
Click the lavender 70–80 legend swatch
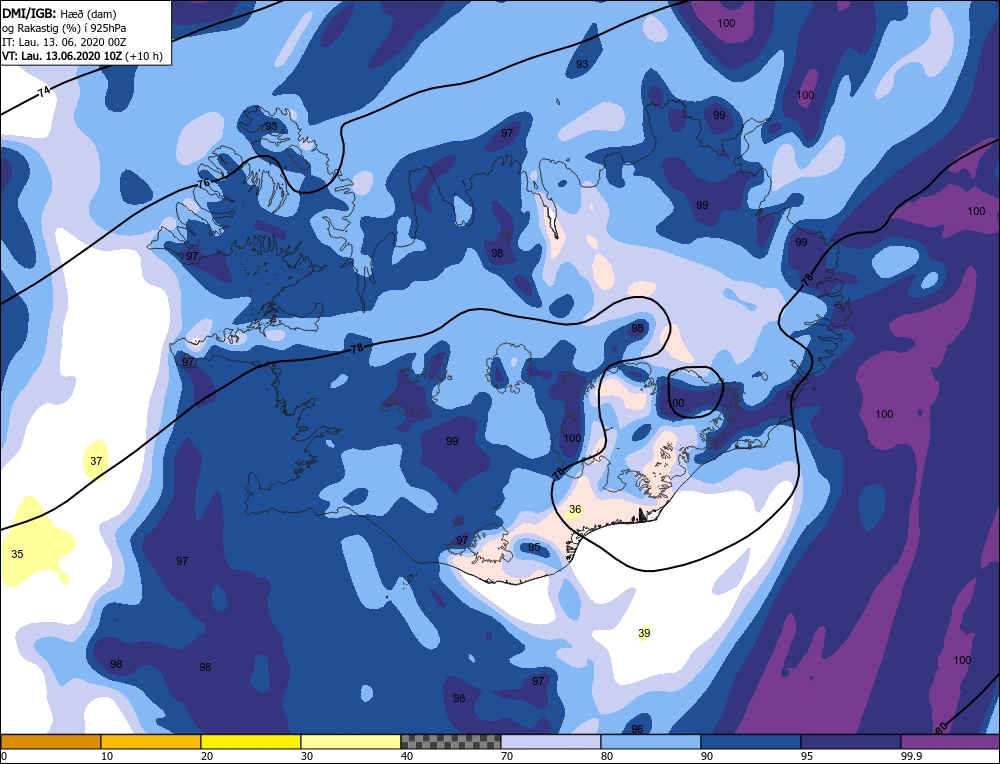(x=551, y=742)
